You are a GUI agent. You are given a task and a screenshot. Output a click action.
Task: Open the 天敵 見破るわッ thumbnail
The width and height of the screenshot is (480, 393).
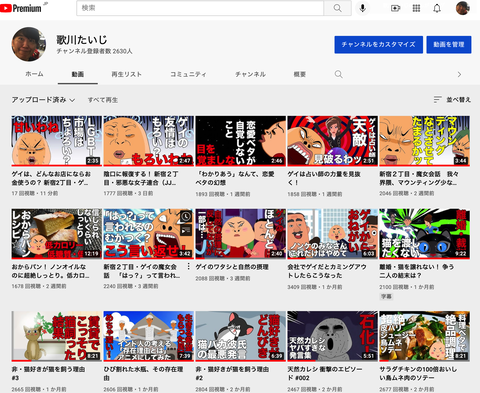tap(332, 141)
